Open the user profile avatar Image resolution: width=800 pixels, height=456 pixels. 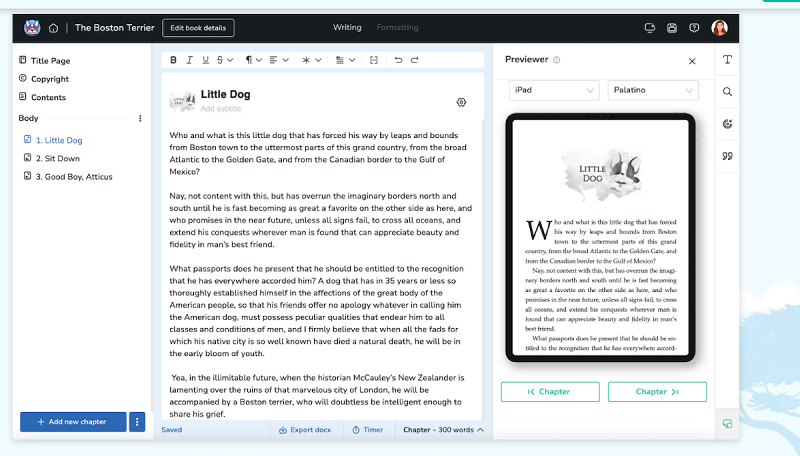tap(719, 28)
